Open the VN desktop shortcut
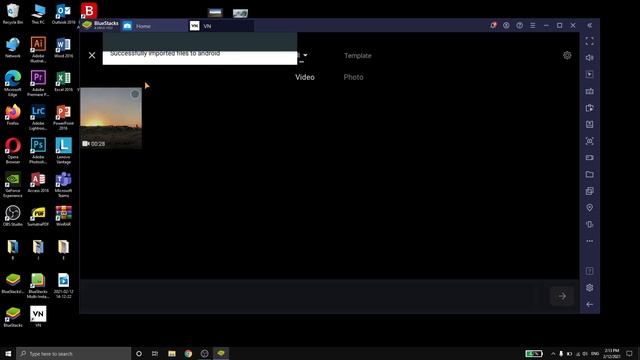Image resolution: width=640 pixels, height=360 pixels. pyautogui.click(x=38, y=317)
